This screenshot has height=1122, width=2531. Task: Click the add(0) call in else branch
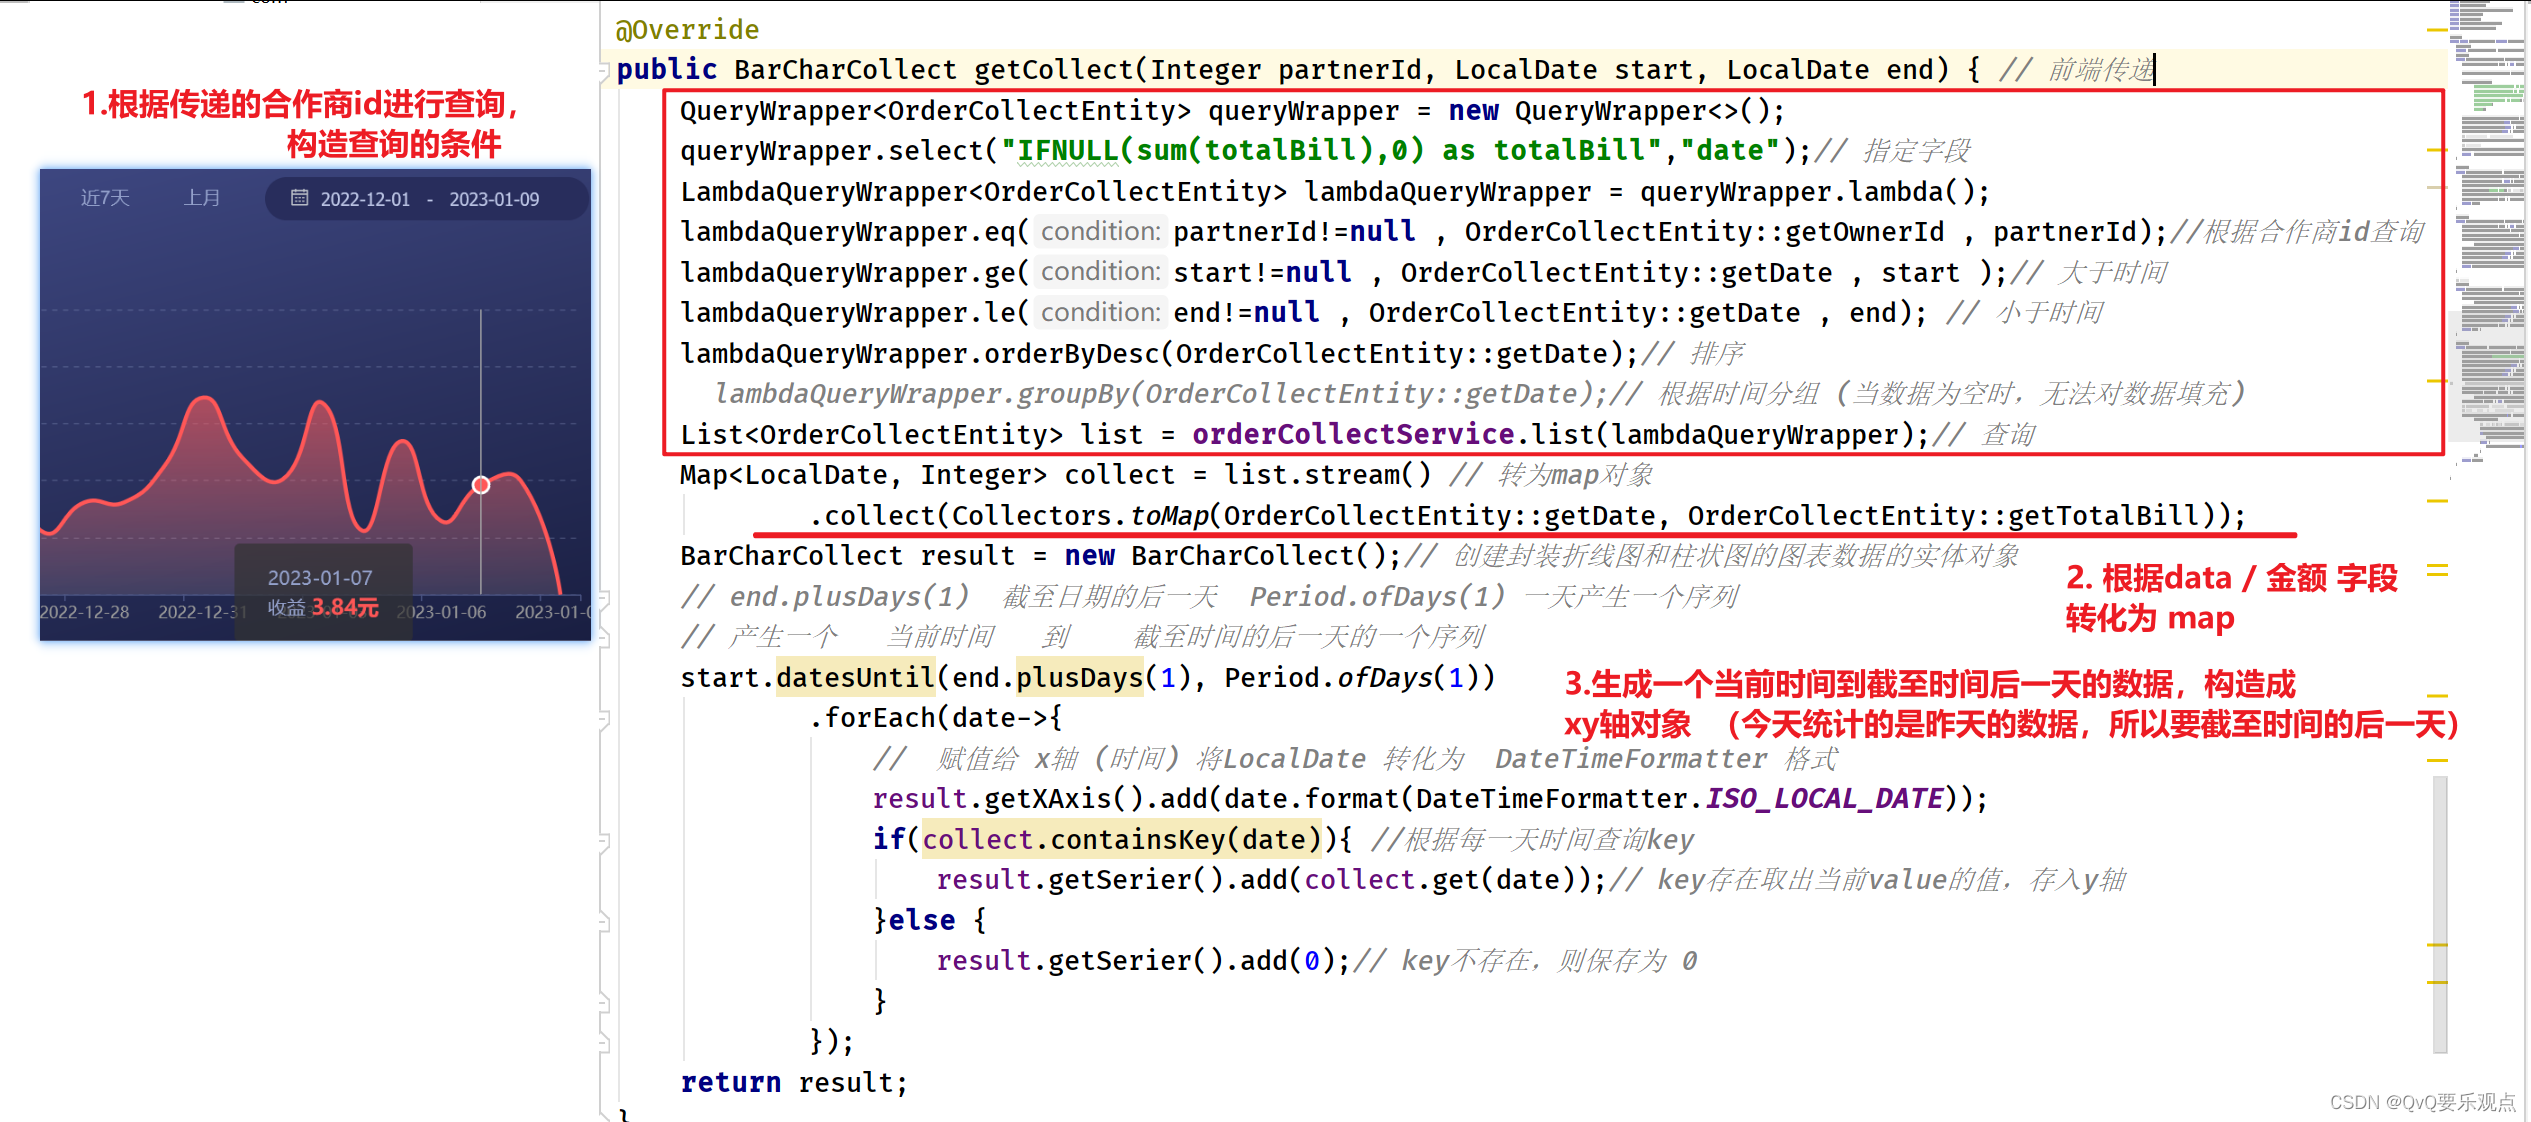click(x=1287, y=961)
